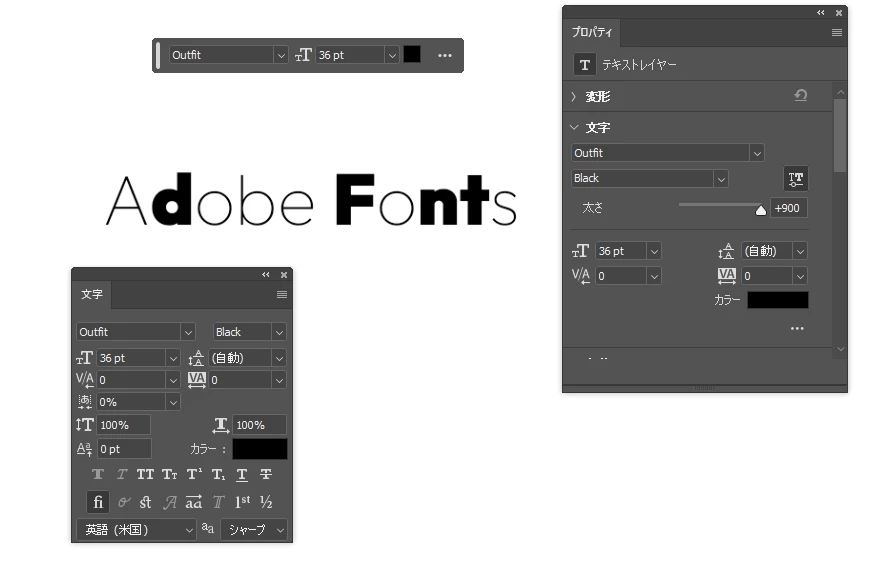Select the 文字 tab in Character panel
The height and width of the screenshot is (562, 886).
point(92,294)
